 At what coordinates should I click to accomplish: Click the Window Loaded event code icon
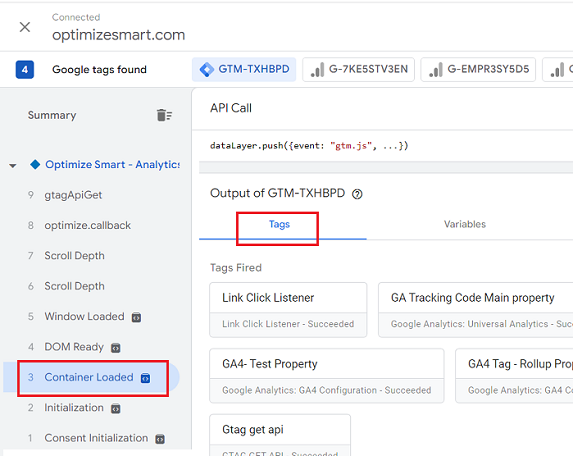point(136,317)
